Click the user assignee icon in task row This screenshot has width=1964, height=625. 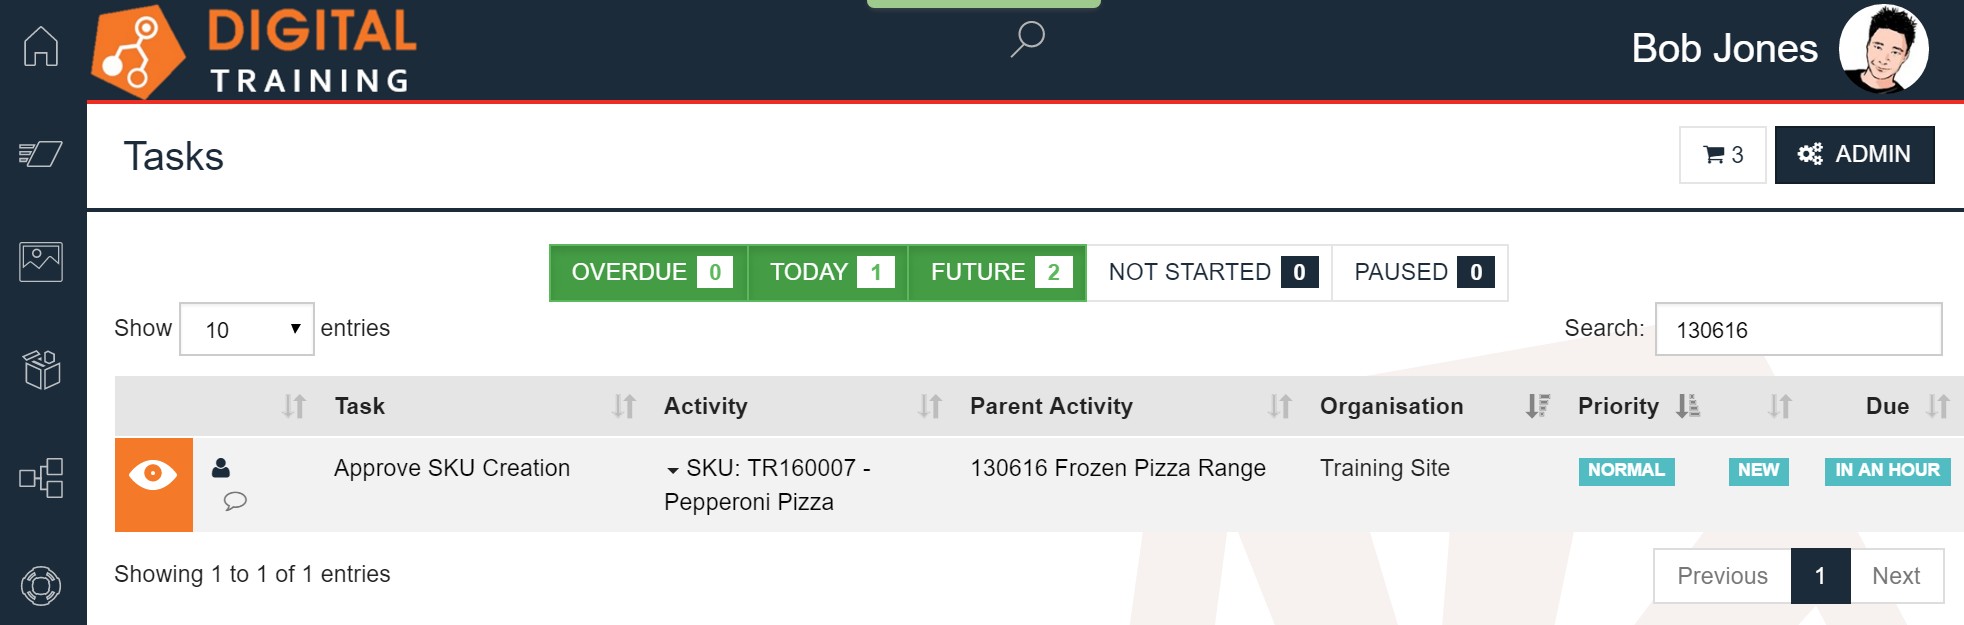pyautogui.click(x=221, y=467)
